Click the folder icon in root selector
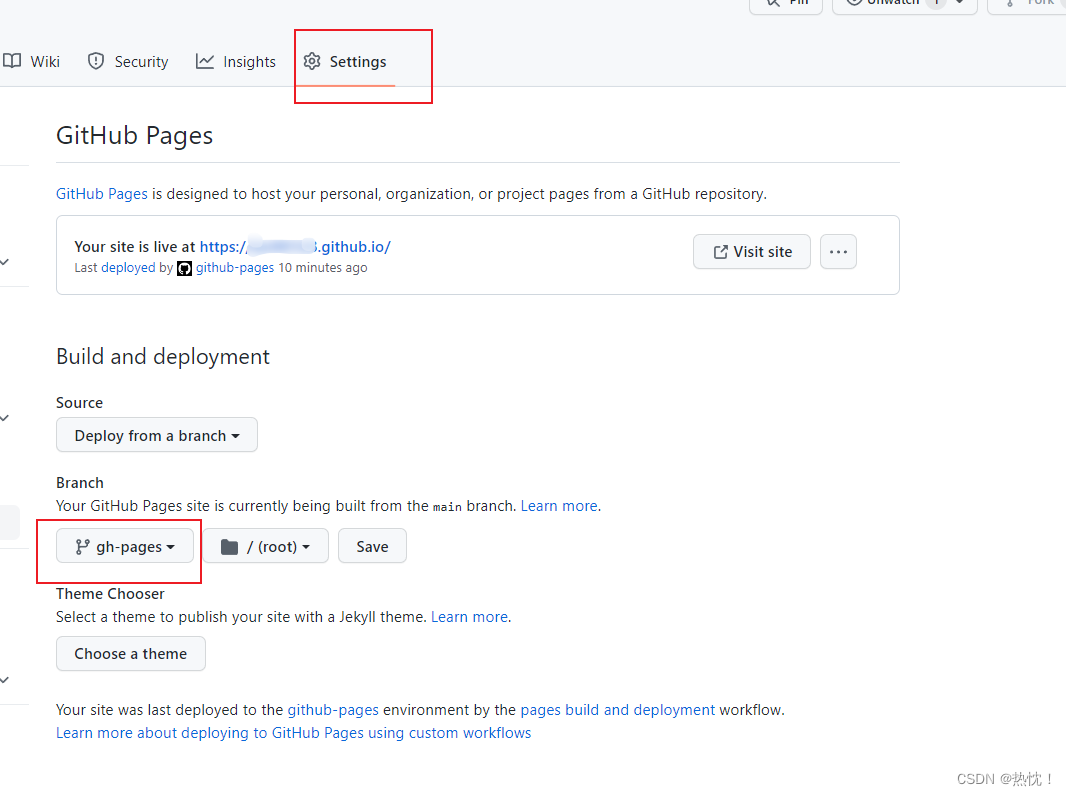The height and width of the screenshot is (796, 1066). (230, 547)
